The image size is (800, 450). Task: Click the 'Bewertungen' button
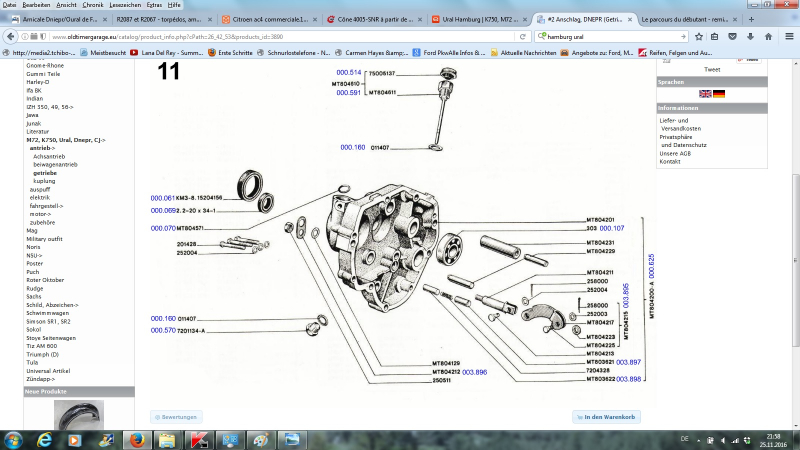pyautogui.click(x=177, y=416)
